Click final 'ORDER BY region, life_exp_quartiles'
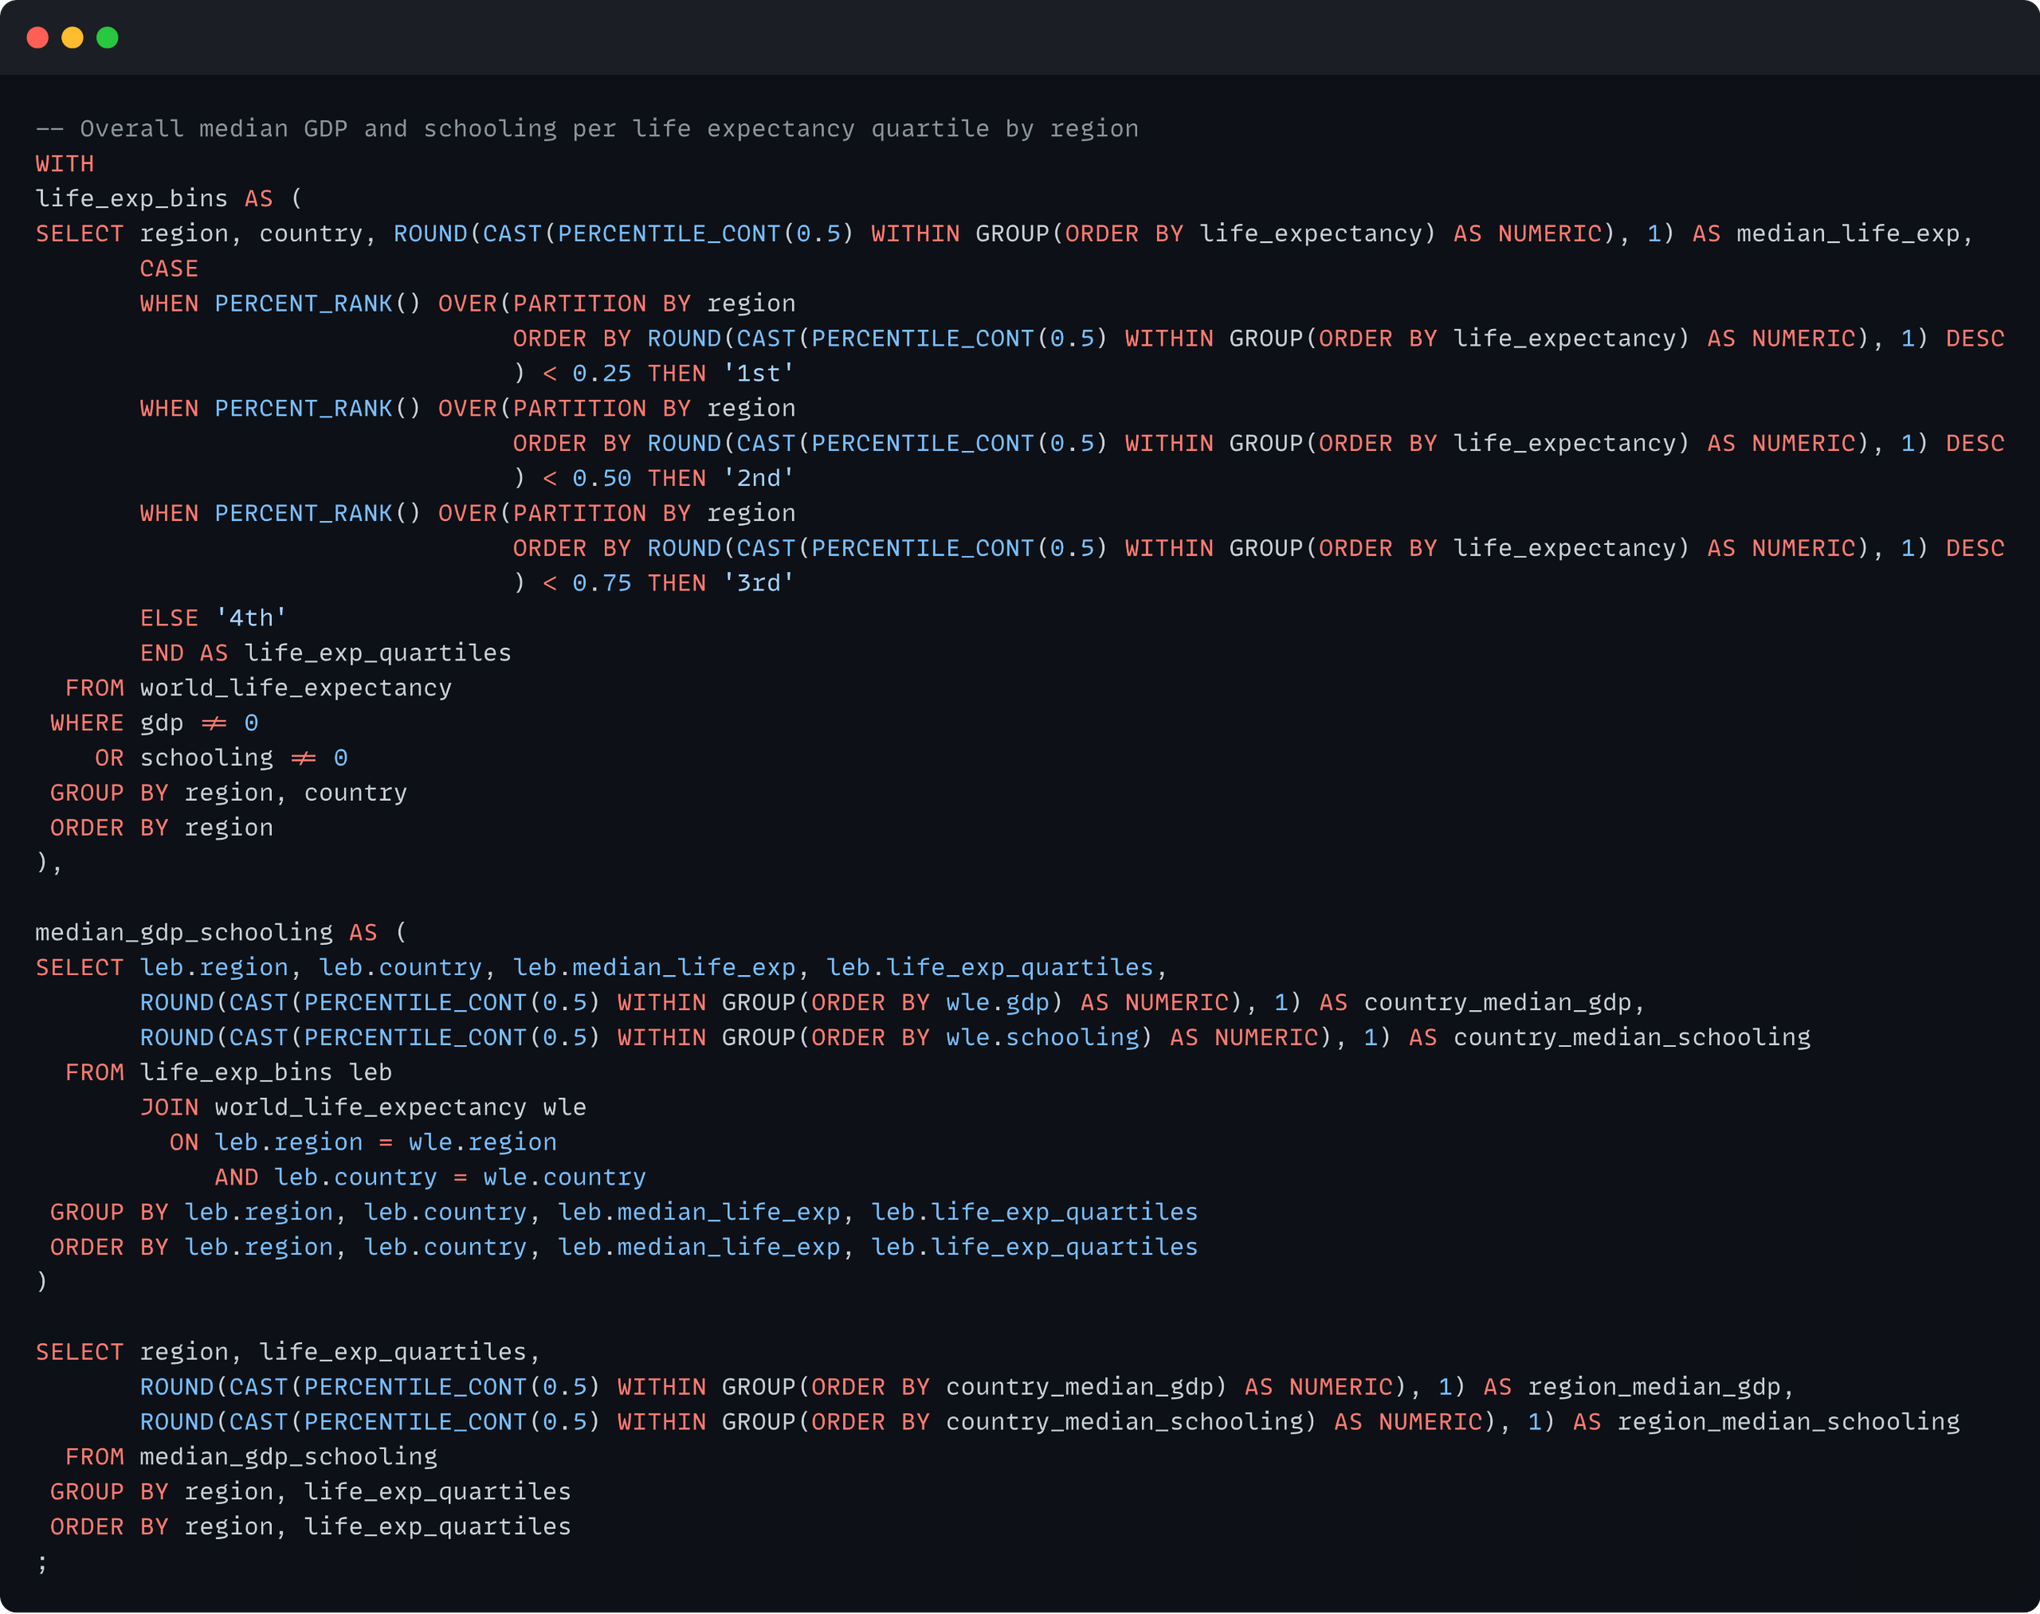The image size is (2040, 1614). point(310,1527)
